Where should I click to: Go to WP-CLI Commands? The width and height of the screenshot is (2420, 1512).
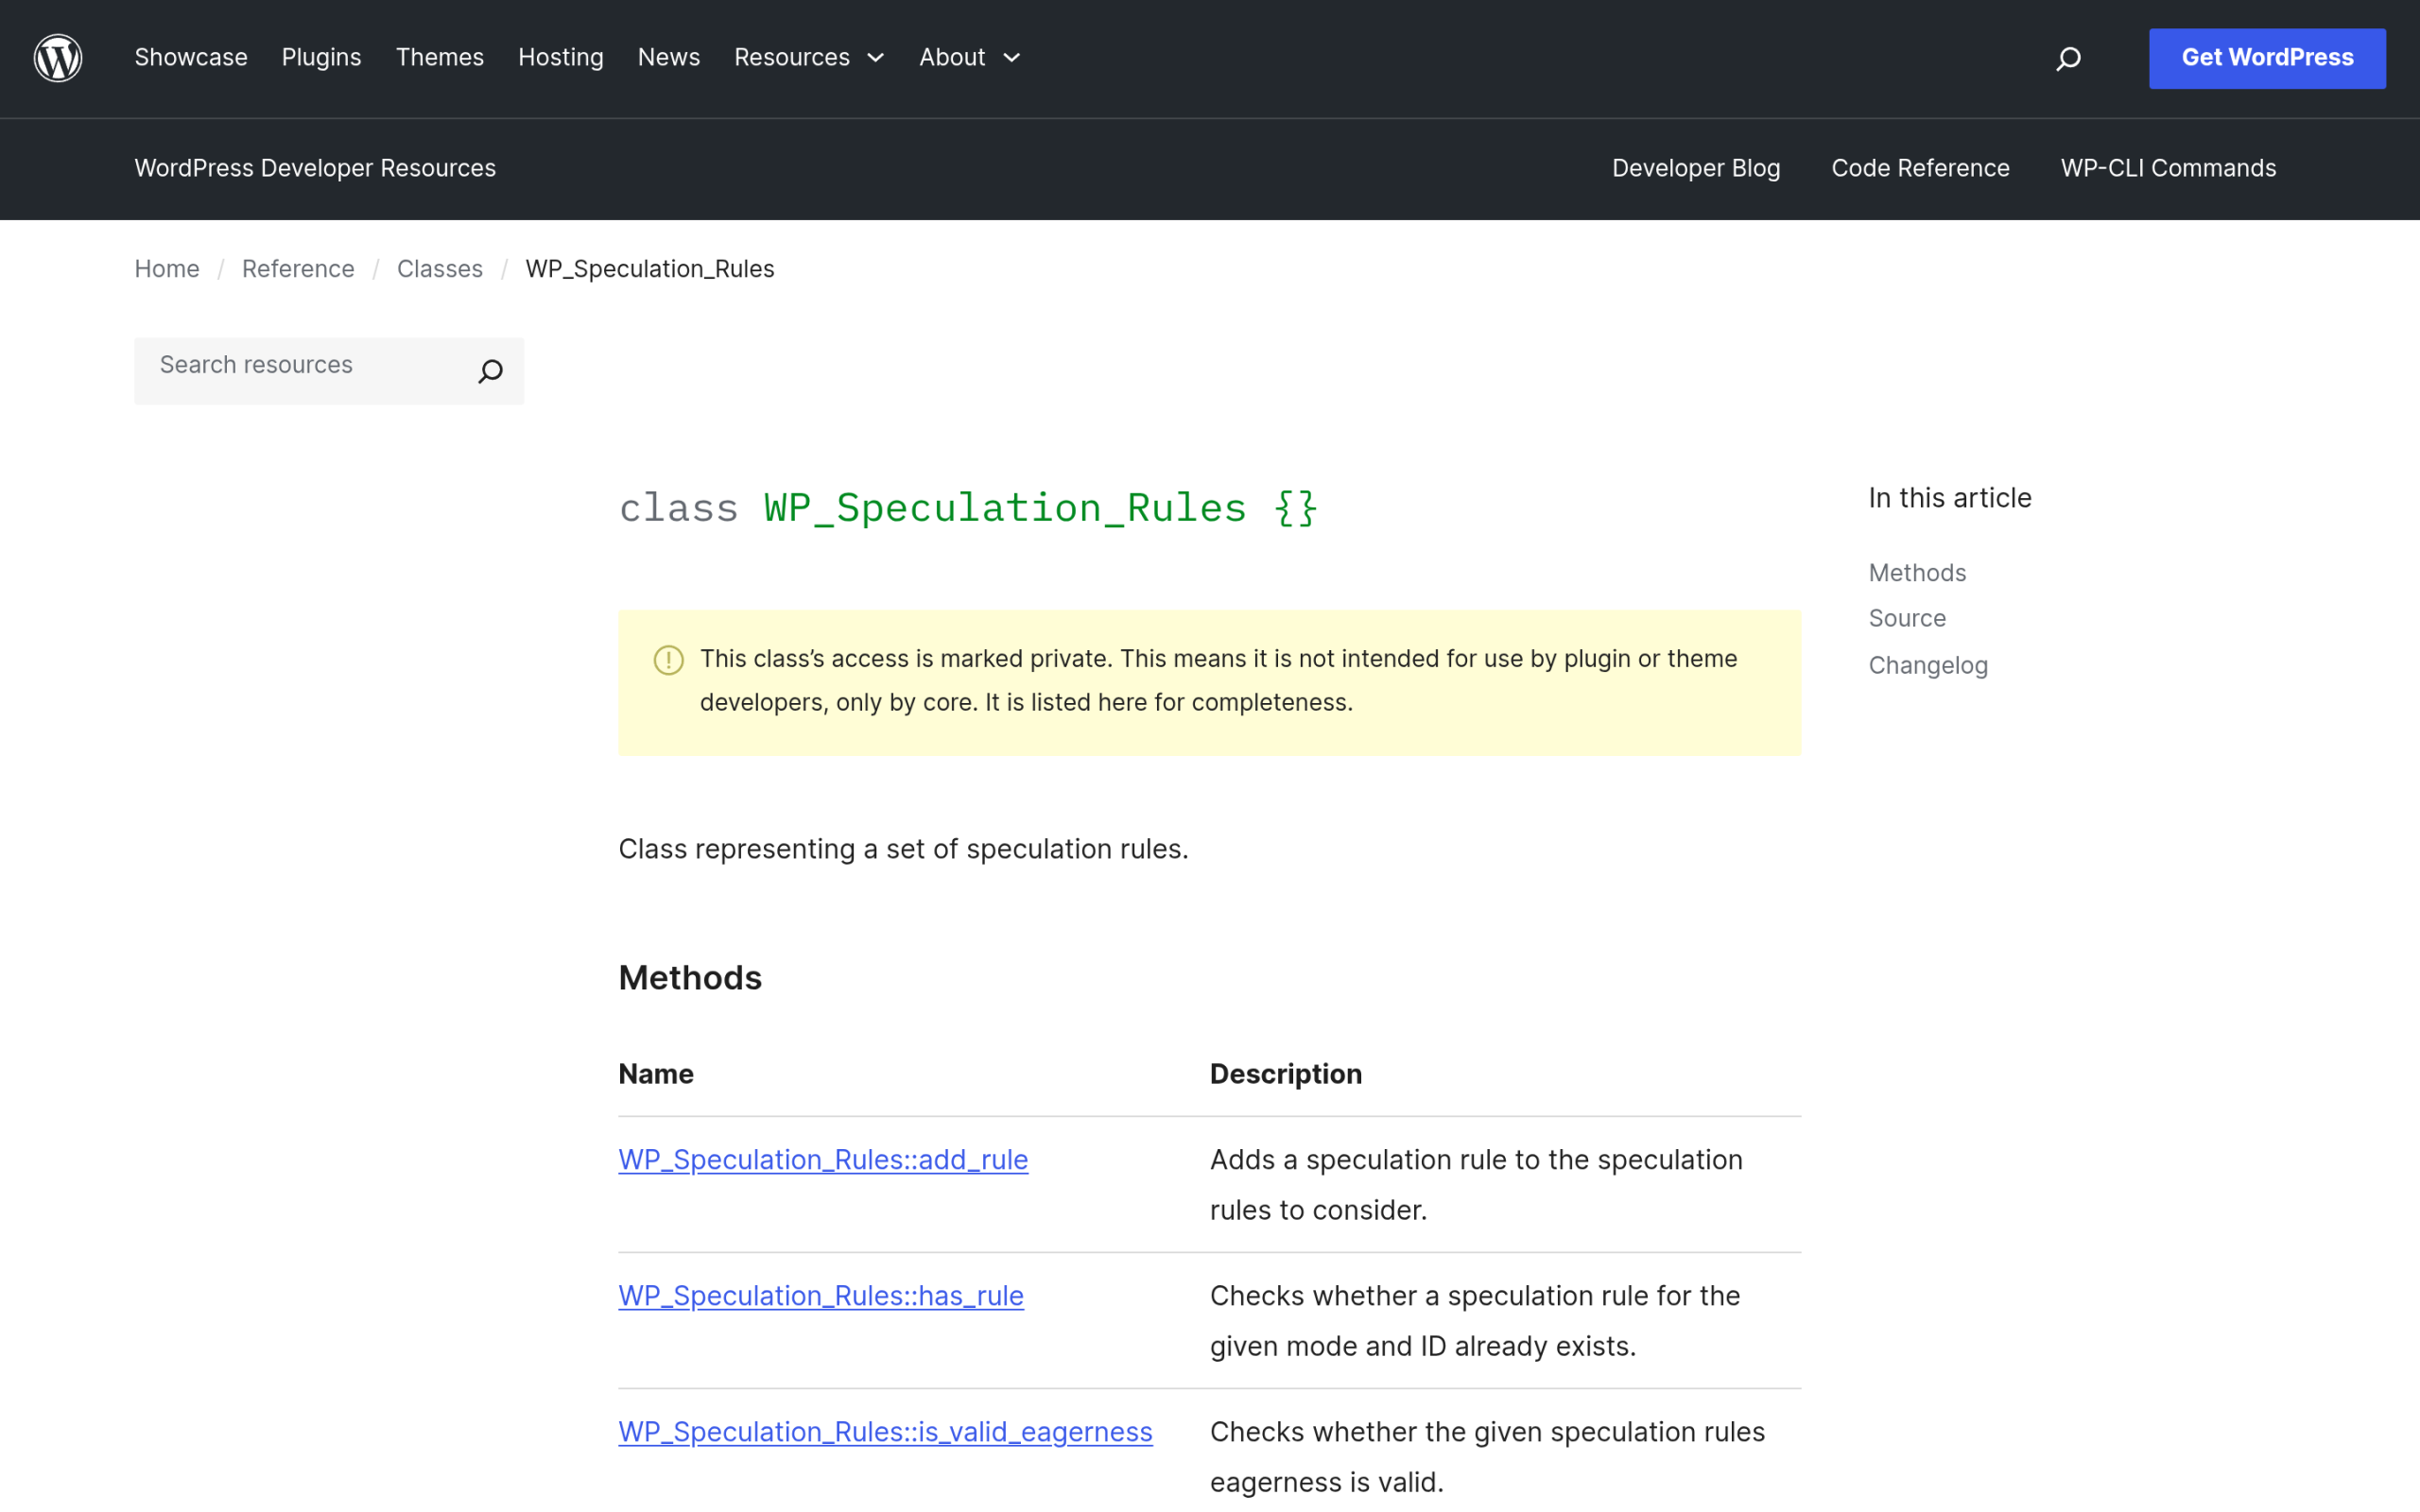2168,168
